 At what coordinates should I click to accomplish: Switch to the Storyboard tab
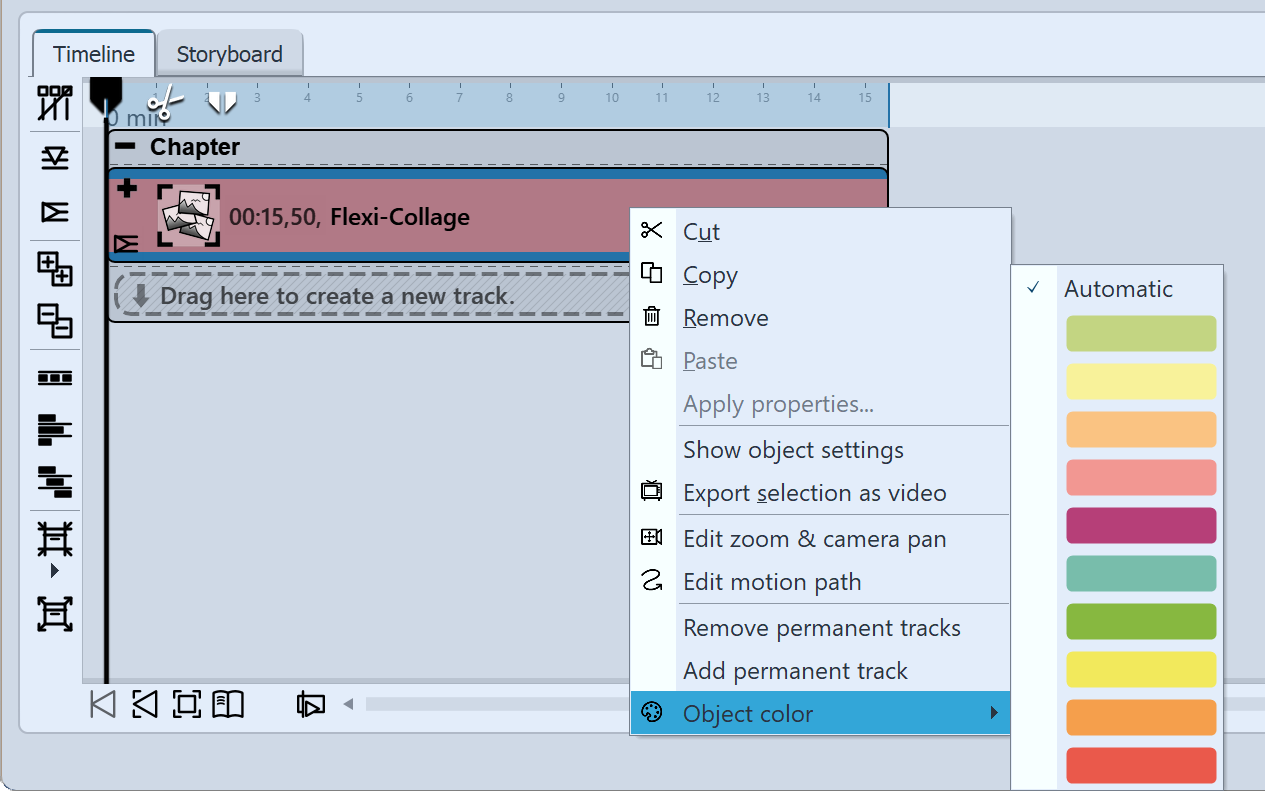click(x=230, y=55)
